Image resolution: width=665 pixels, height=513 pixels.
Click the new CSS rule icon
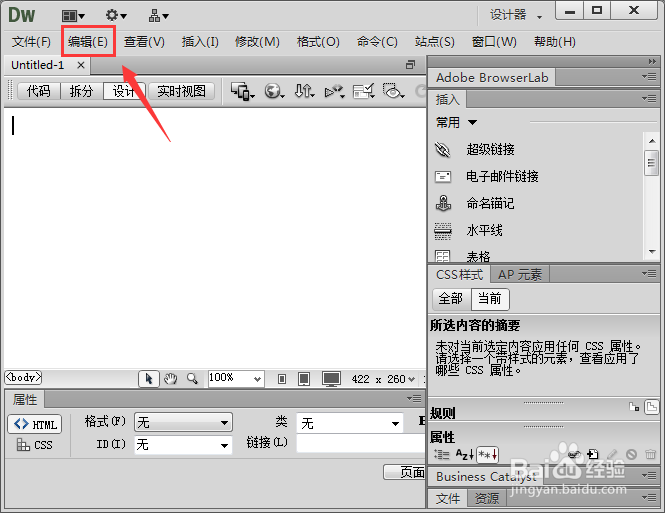point(593,455)
